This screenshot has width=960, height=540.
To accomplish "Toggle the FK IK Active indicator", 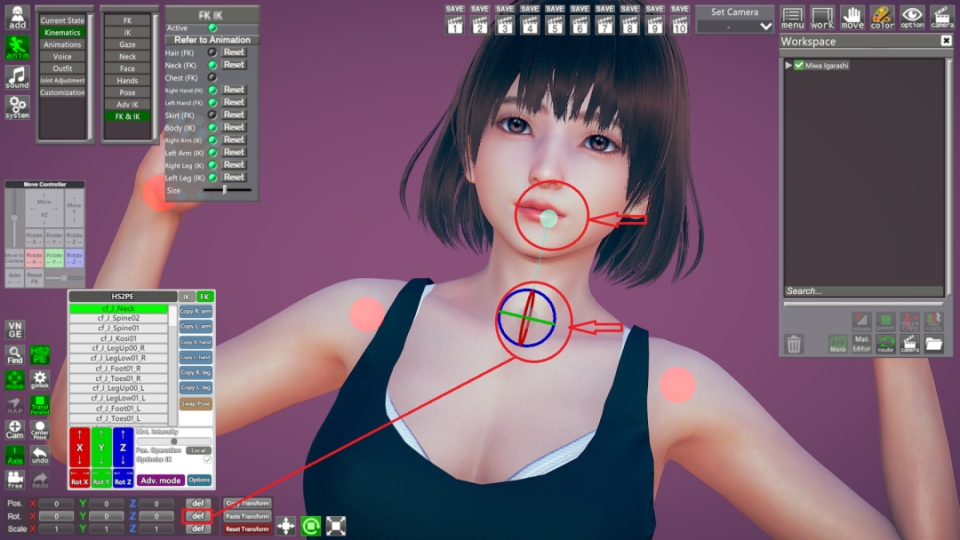I will pyautogui.click(x=212, y=28).
